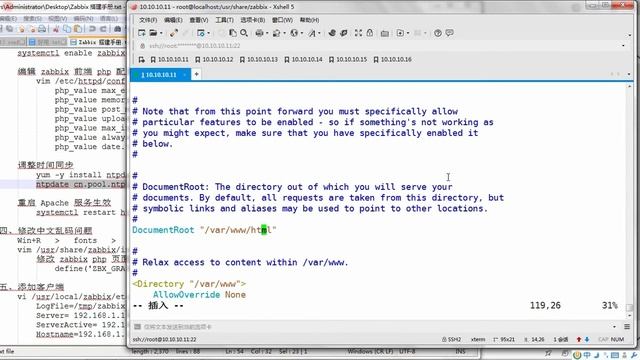Open the 10.10.10.13 session bookmark
This screenshot has width=640, height=360.
coord(258,60)
